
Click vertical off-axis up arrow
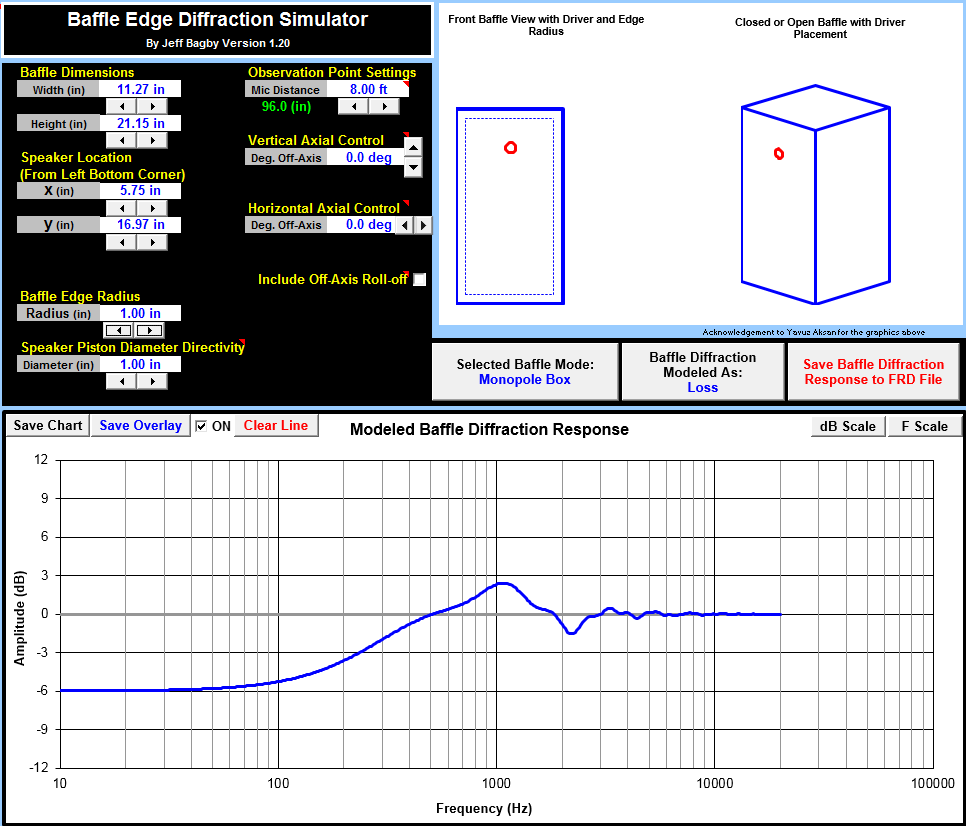click(x=413, y=147)
